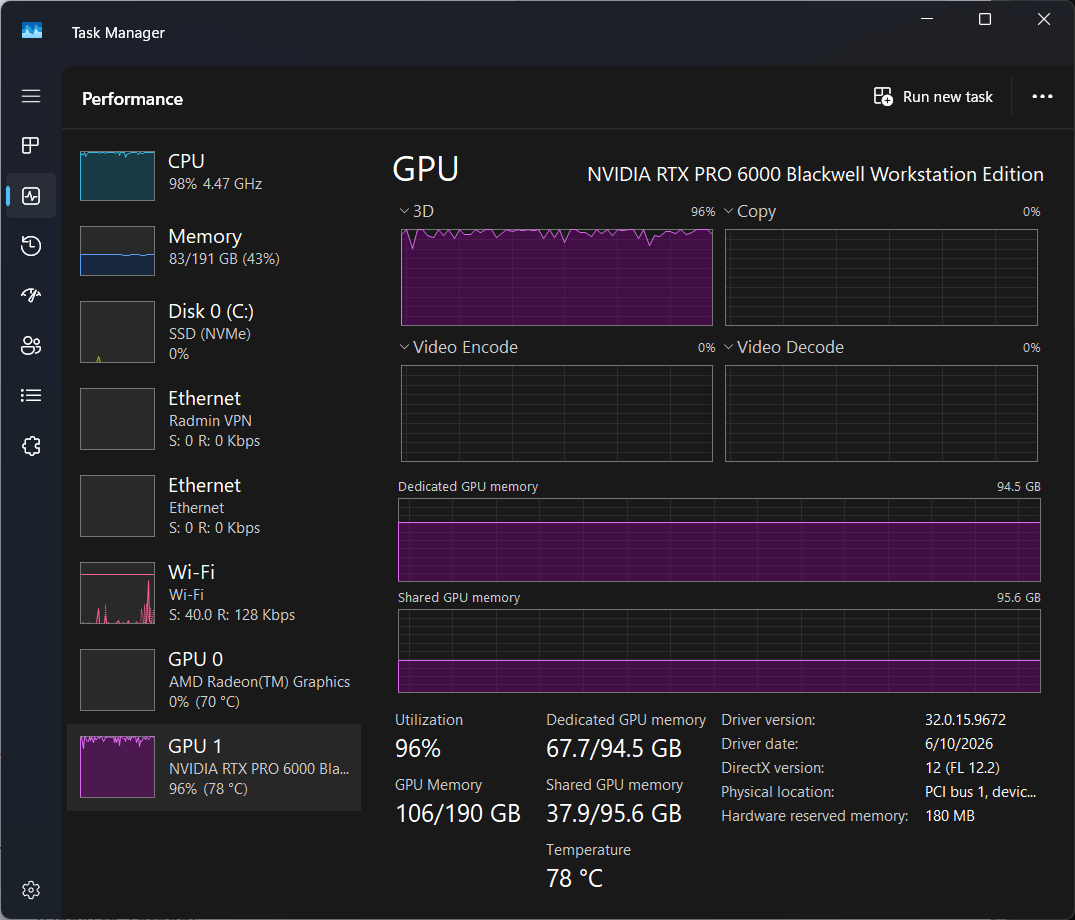1075x920 pixels.
Task: Open the Users page icon
Action: [x=31, y=346]
